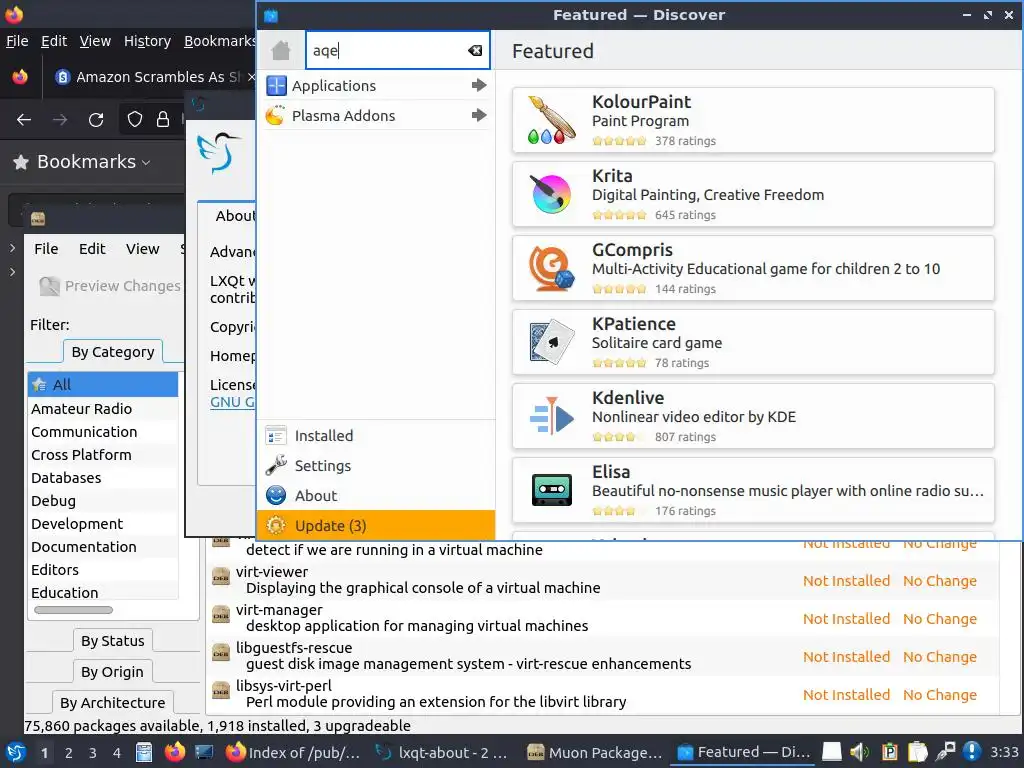The width and height of the screenshot is (1024, 768).
Task: Click the Muon category list horizontal scrollbar
Action: [x=73, y=610]
